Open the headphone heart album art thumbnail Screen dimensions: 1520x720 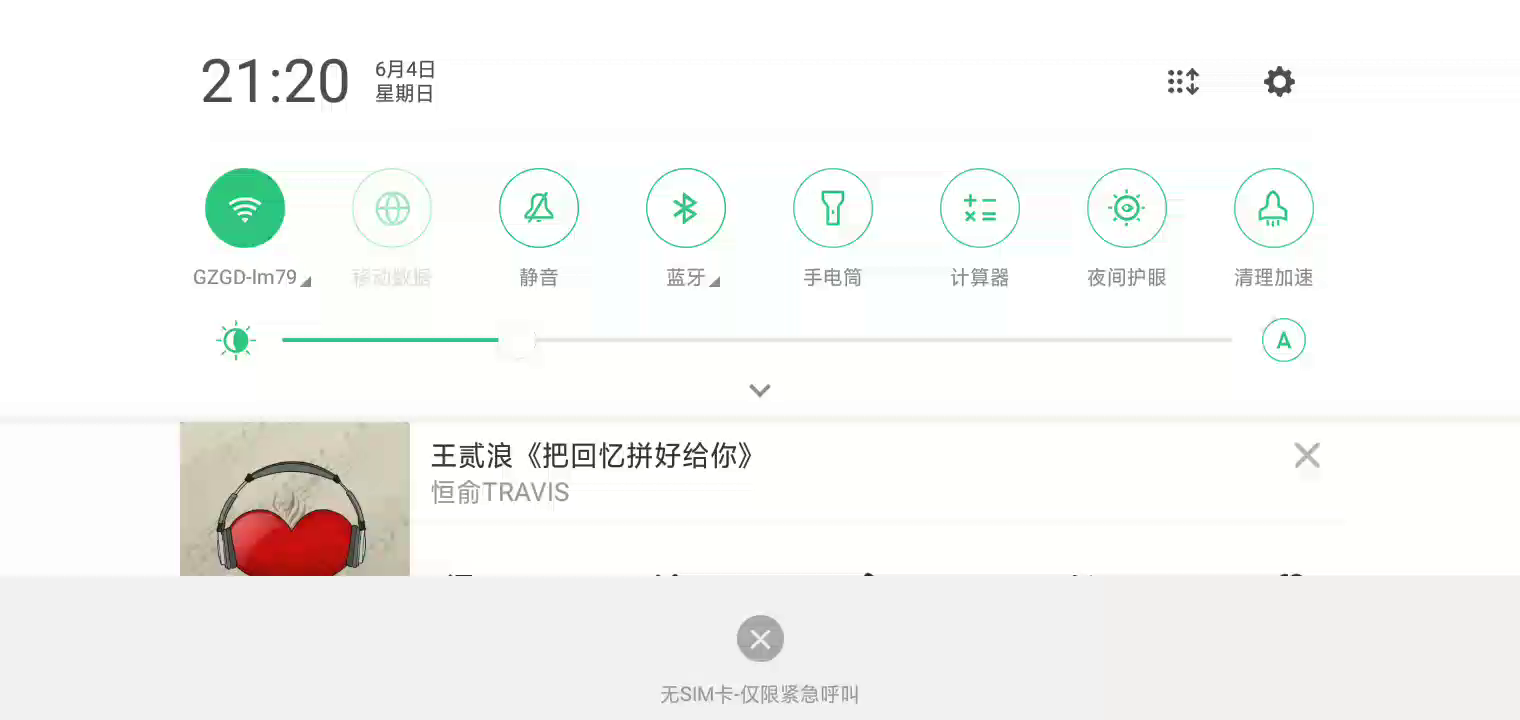point(295,499)
